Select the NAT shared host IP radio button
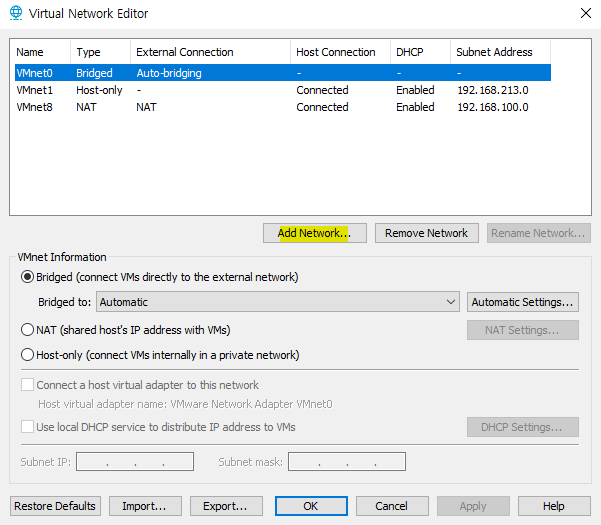The height and width of the screenshot is (525, 601). (27, 330)
